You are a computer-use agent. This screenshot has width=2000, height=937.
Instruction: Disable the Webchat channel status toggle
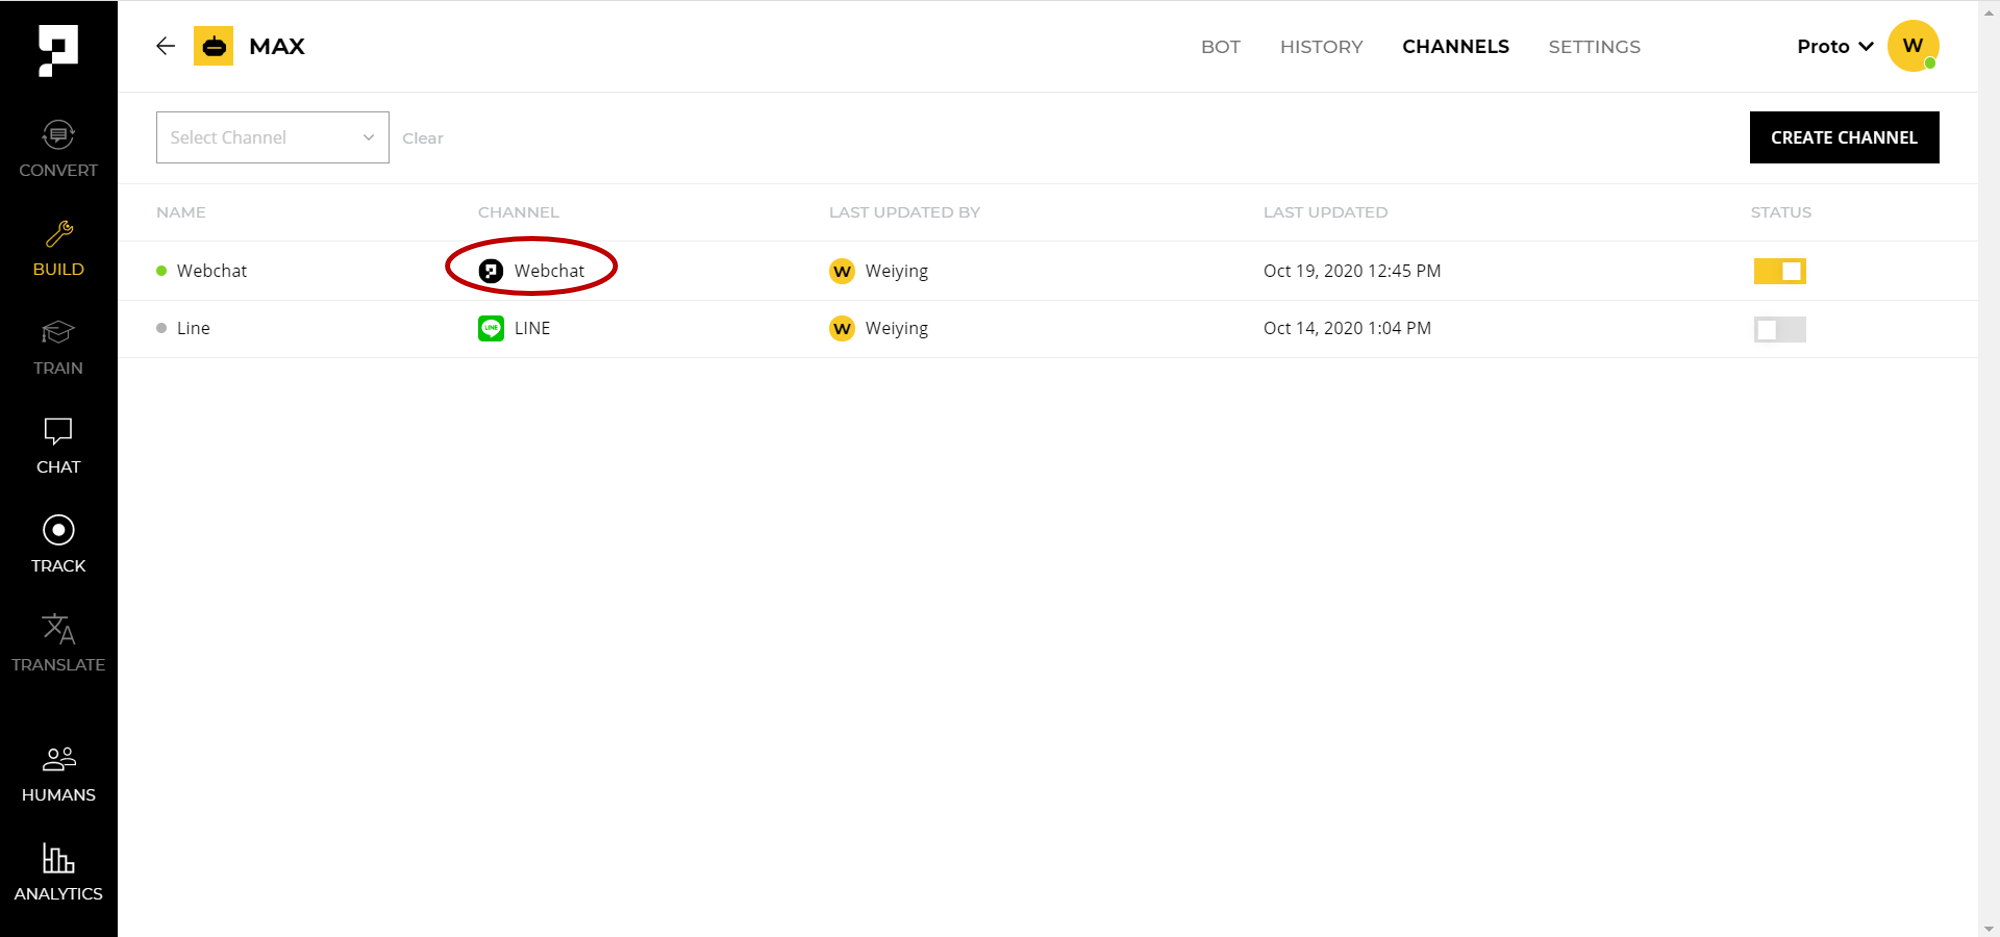tap(1779, 271)
